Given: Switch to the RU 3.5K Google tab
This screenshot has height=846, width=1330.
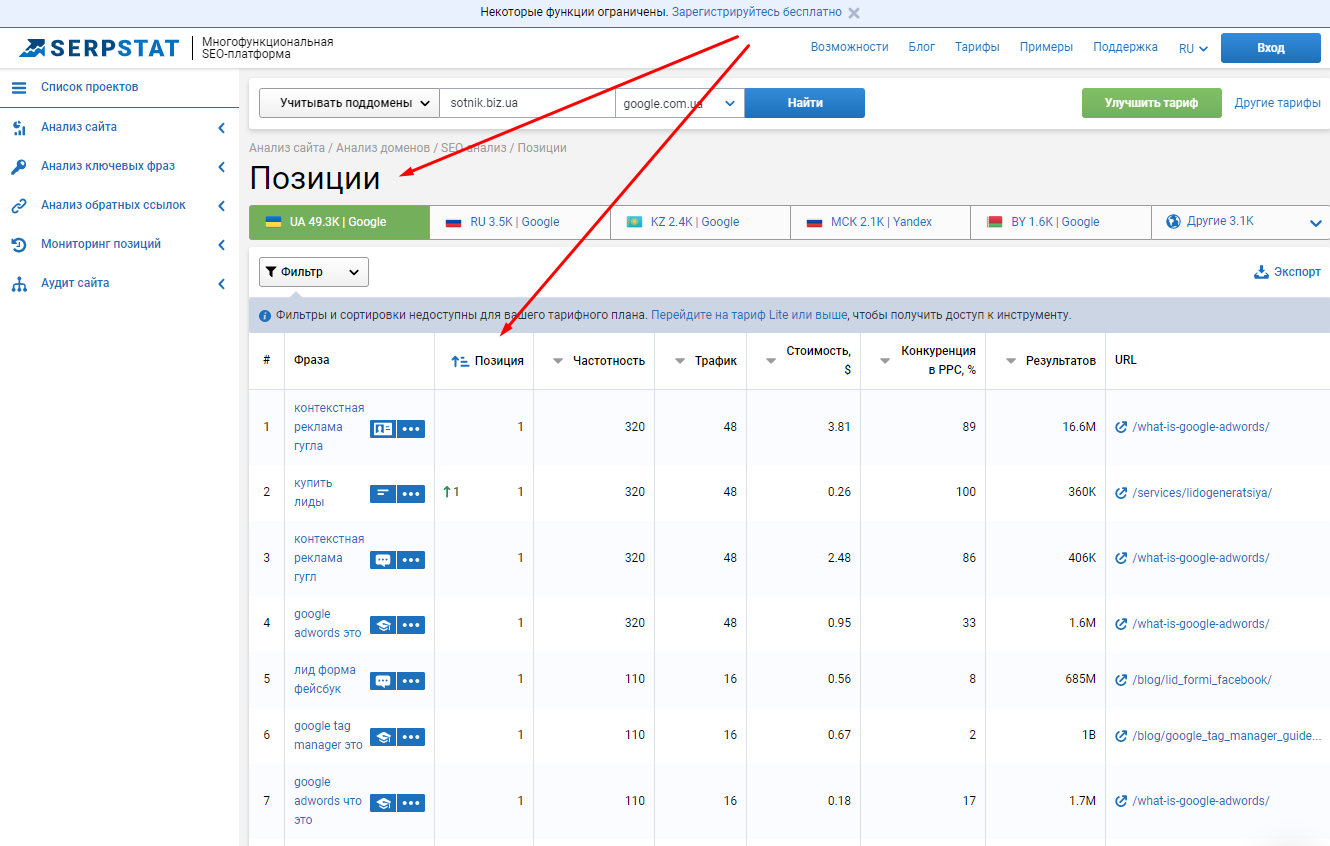Looking at the screenshot, I should click(520, 222).
